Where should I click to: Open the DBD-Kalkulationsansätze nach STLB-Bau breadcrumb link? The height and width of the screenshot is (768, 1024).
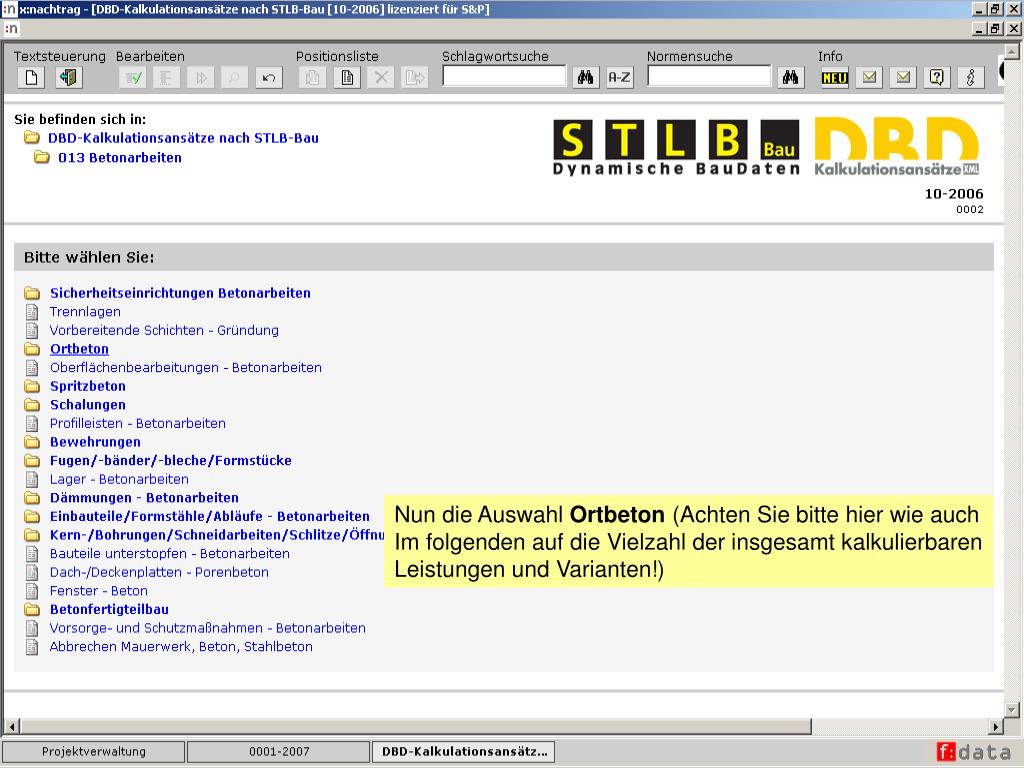click(x=183, y=138)
